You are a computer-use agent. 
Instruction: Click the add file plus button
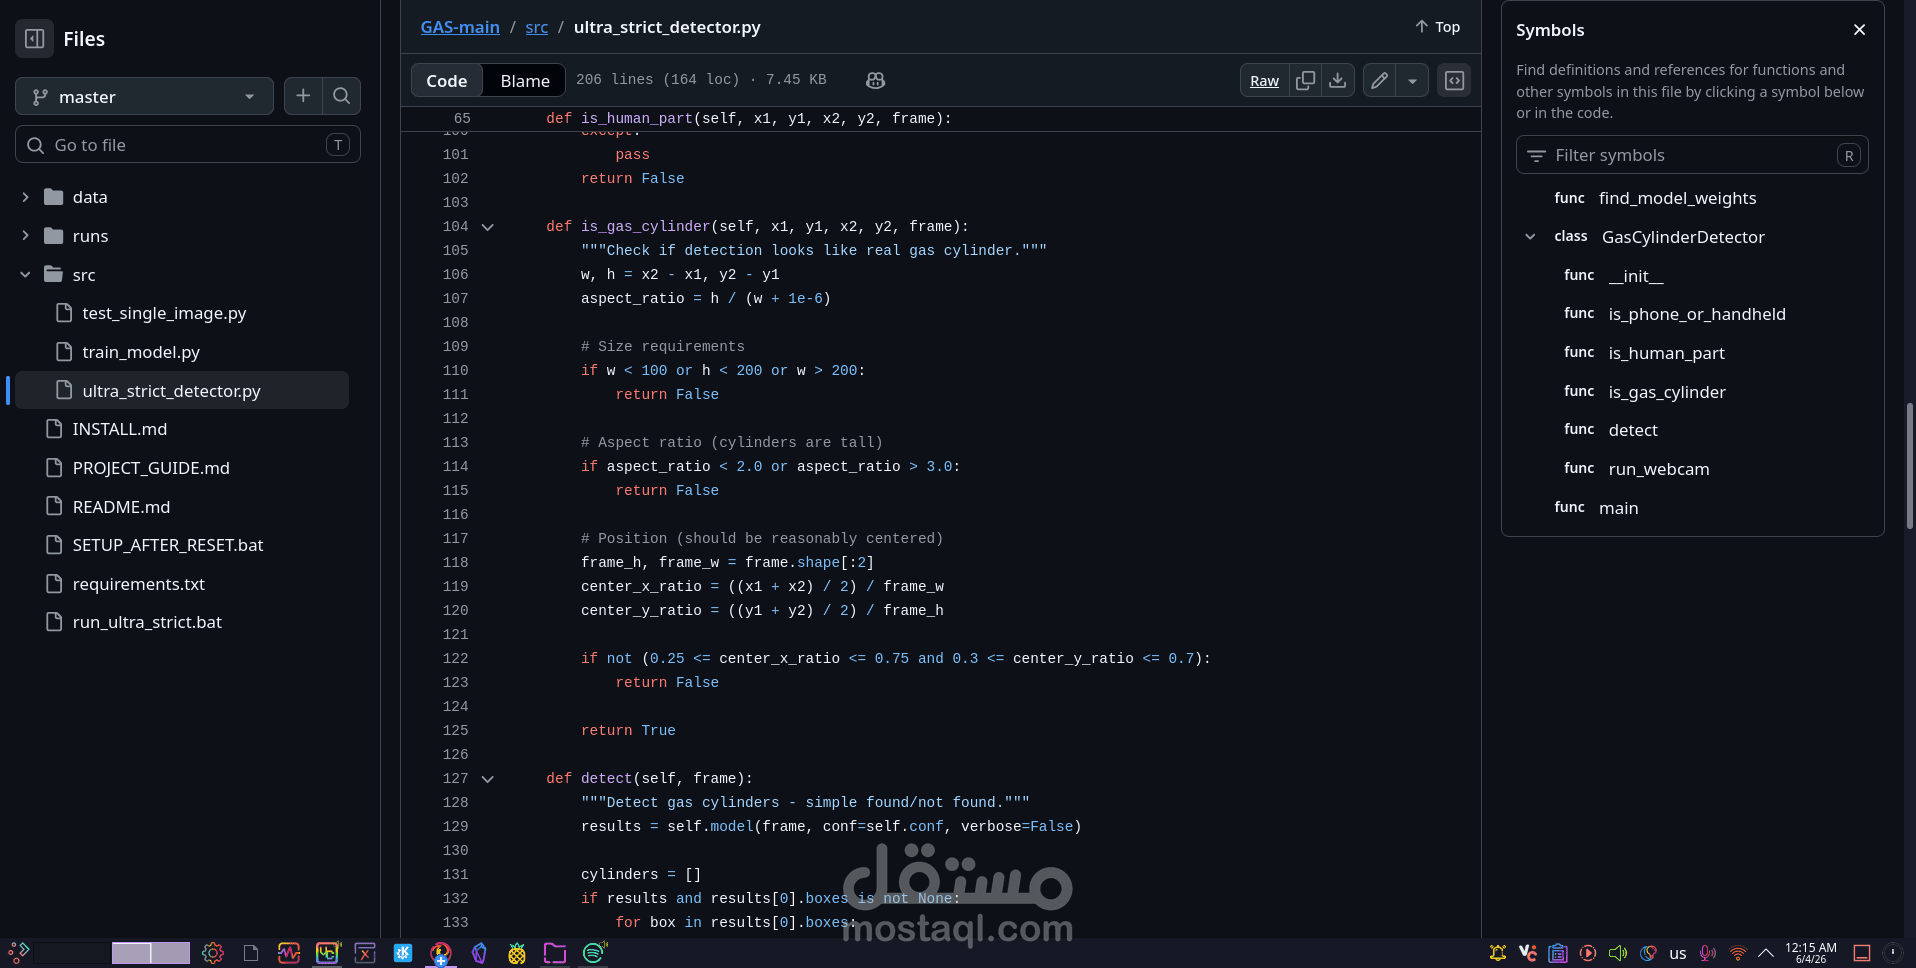(x=303, y=96)
